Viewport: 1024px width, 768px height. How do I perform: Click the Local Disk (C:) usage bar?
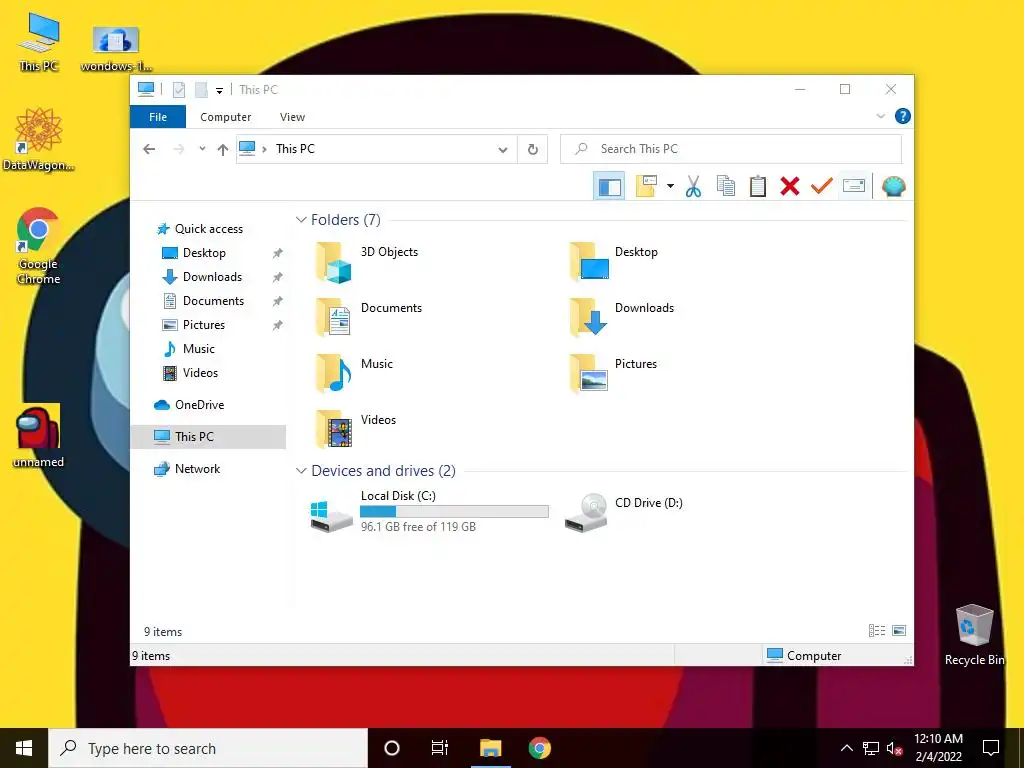coord(454,511)
